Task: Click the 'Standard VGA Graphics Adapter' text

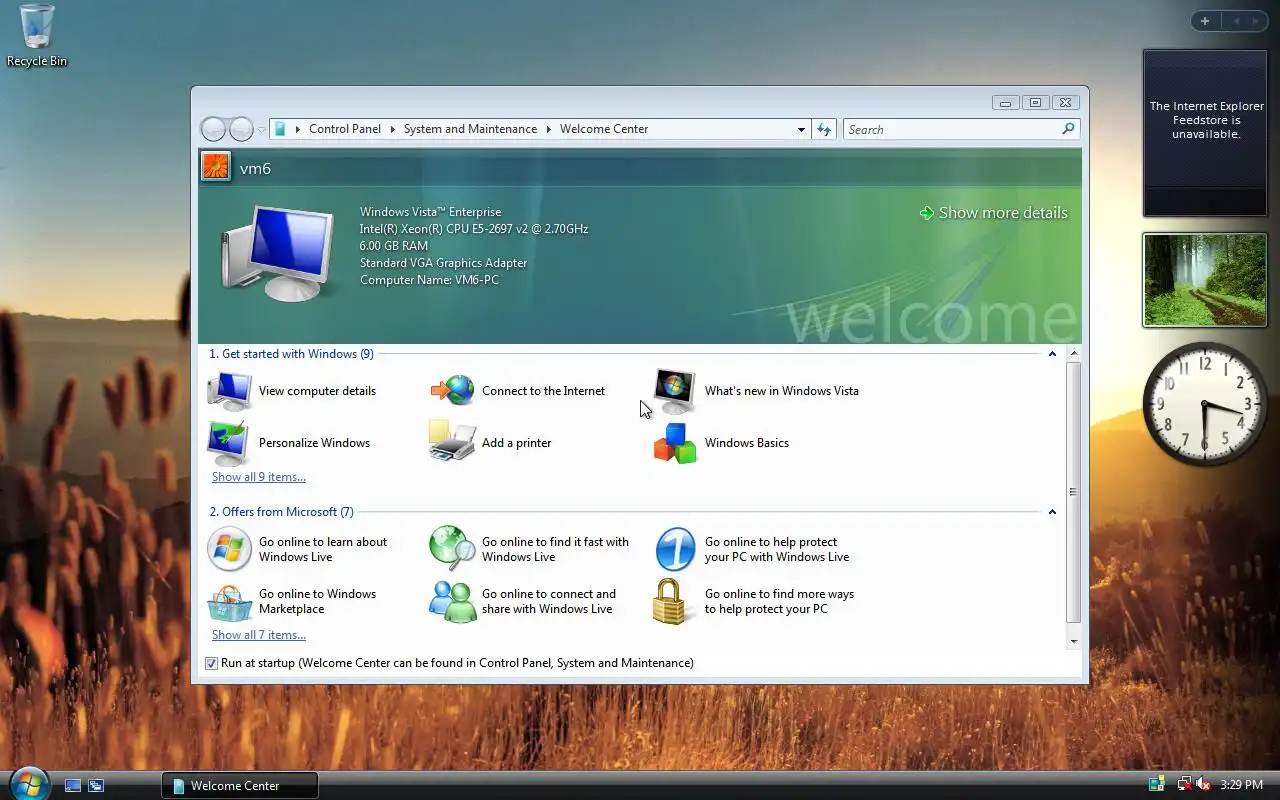Action: coord(443,263)
